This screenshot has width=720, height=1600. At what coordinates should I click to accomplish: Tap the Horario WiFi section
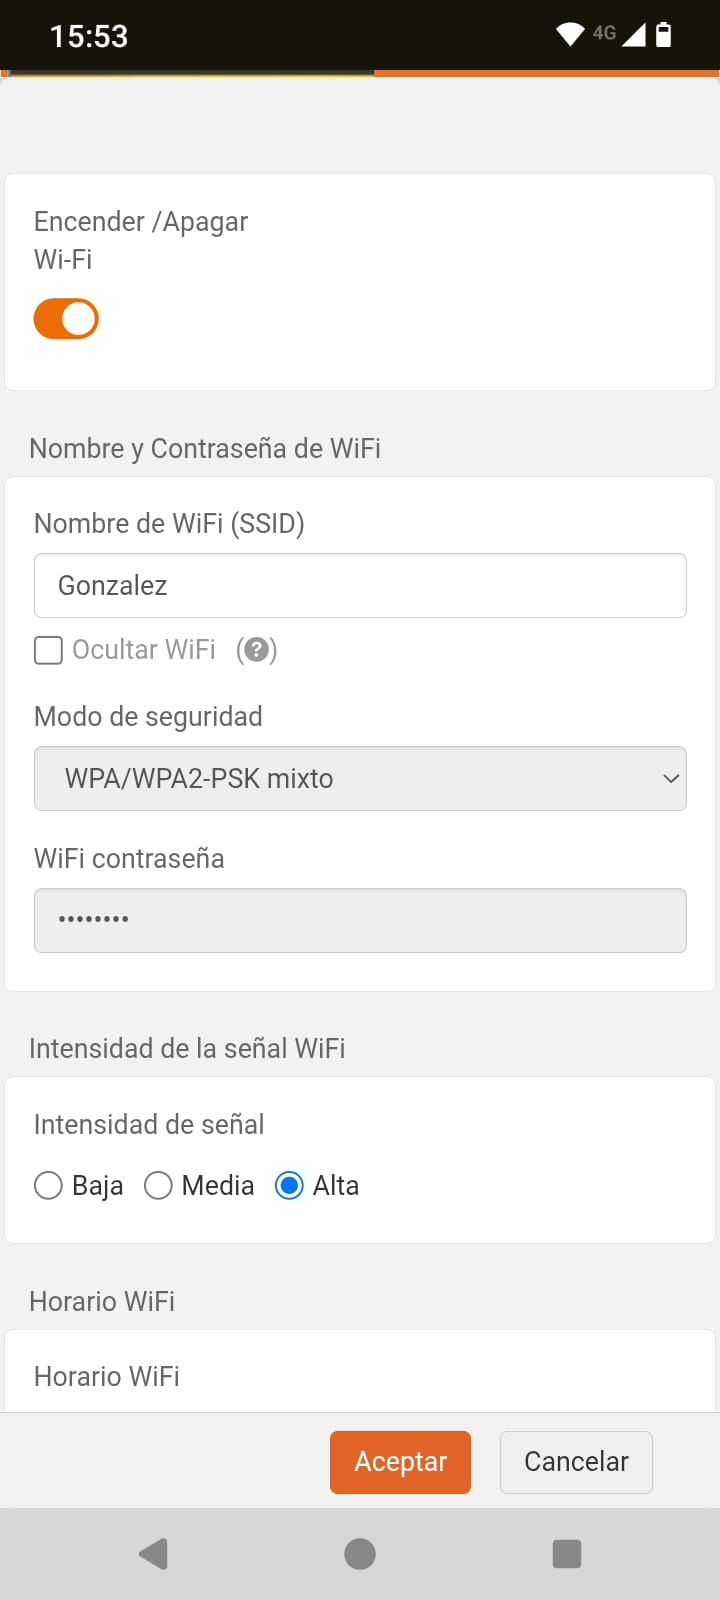pyautogui.click(x=107, y=1376)
